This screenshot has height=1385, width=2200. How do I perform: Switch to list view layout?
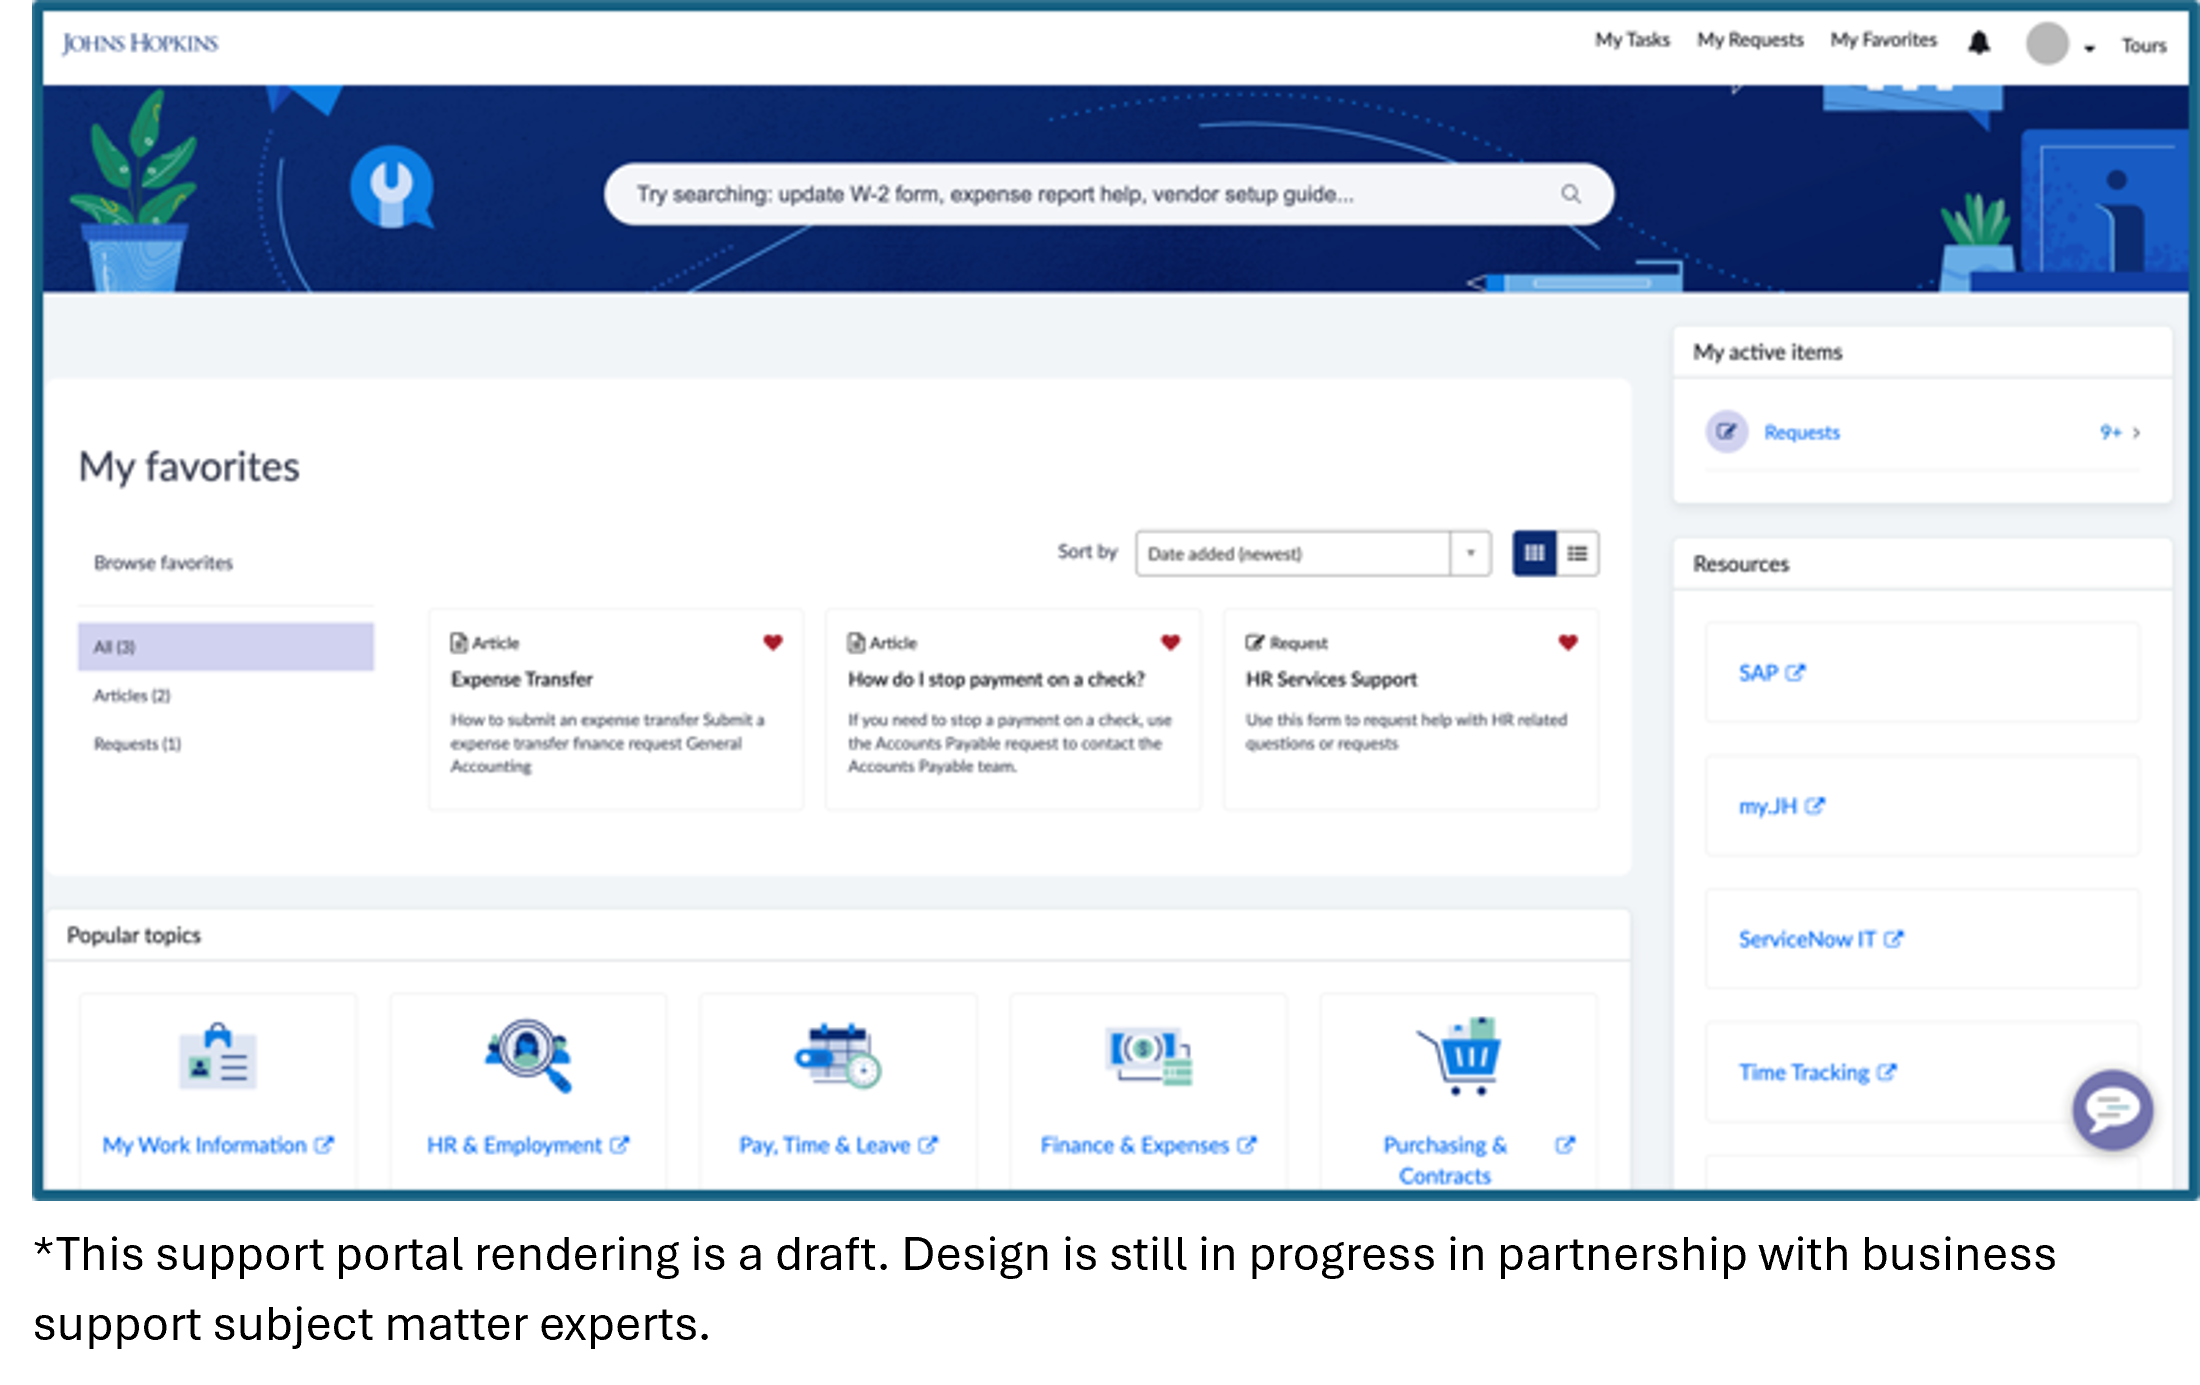pos(1577,553)
